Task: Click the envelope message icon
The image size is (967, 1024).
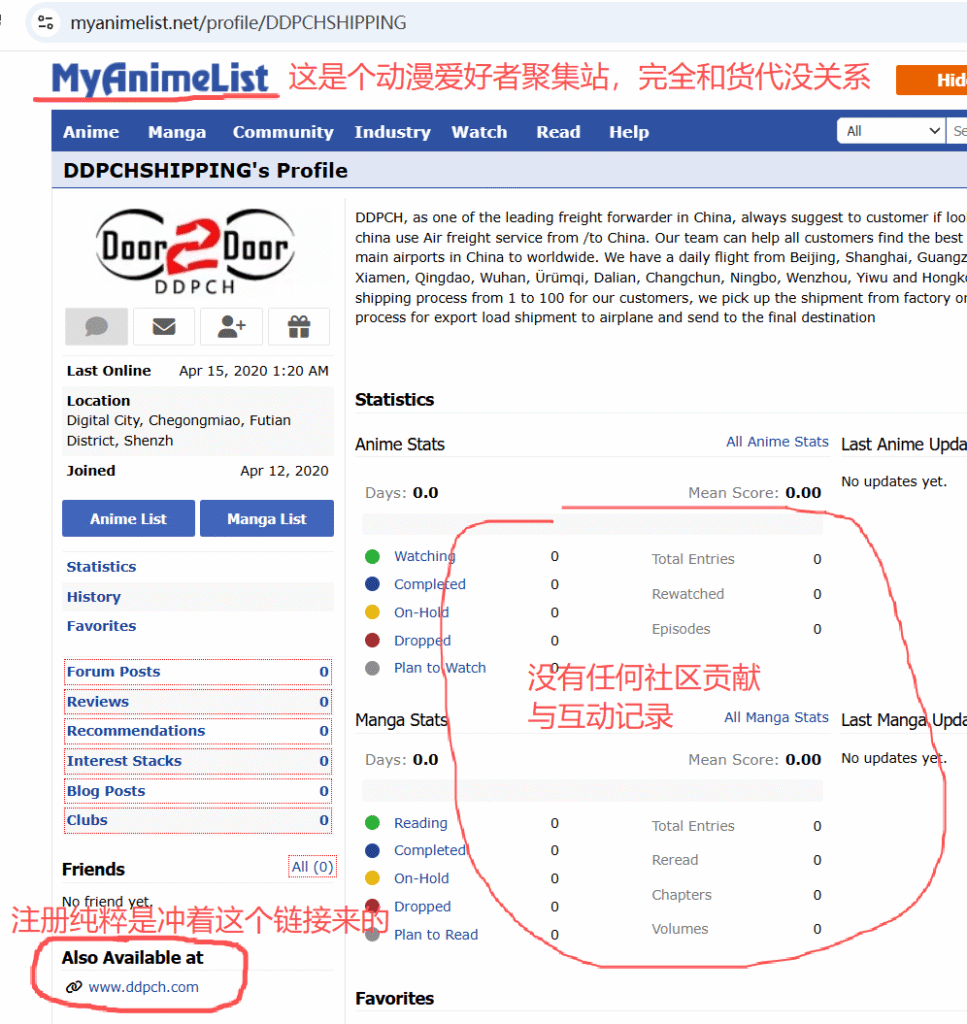Action: 164,327
